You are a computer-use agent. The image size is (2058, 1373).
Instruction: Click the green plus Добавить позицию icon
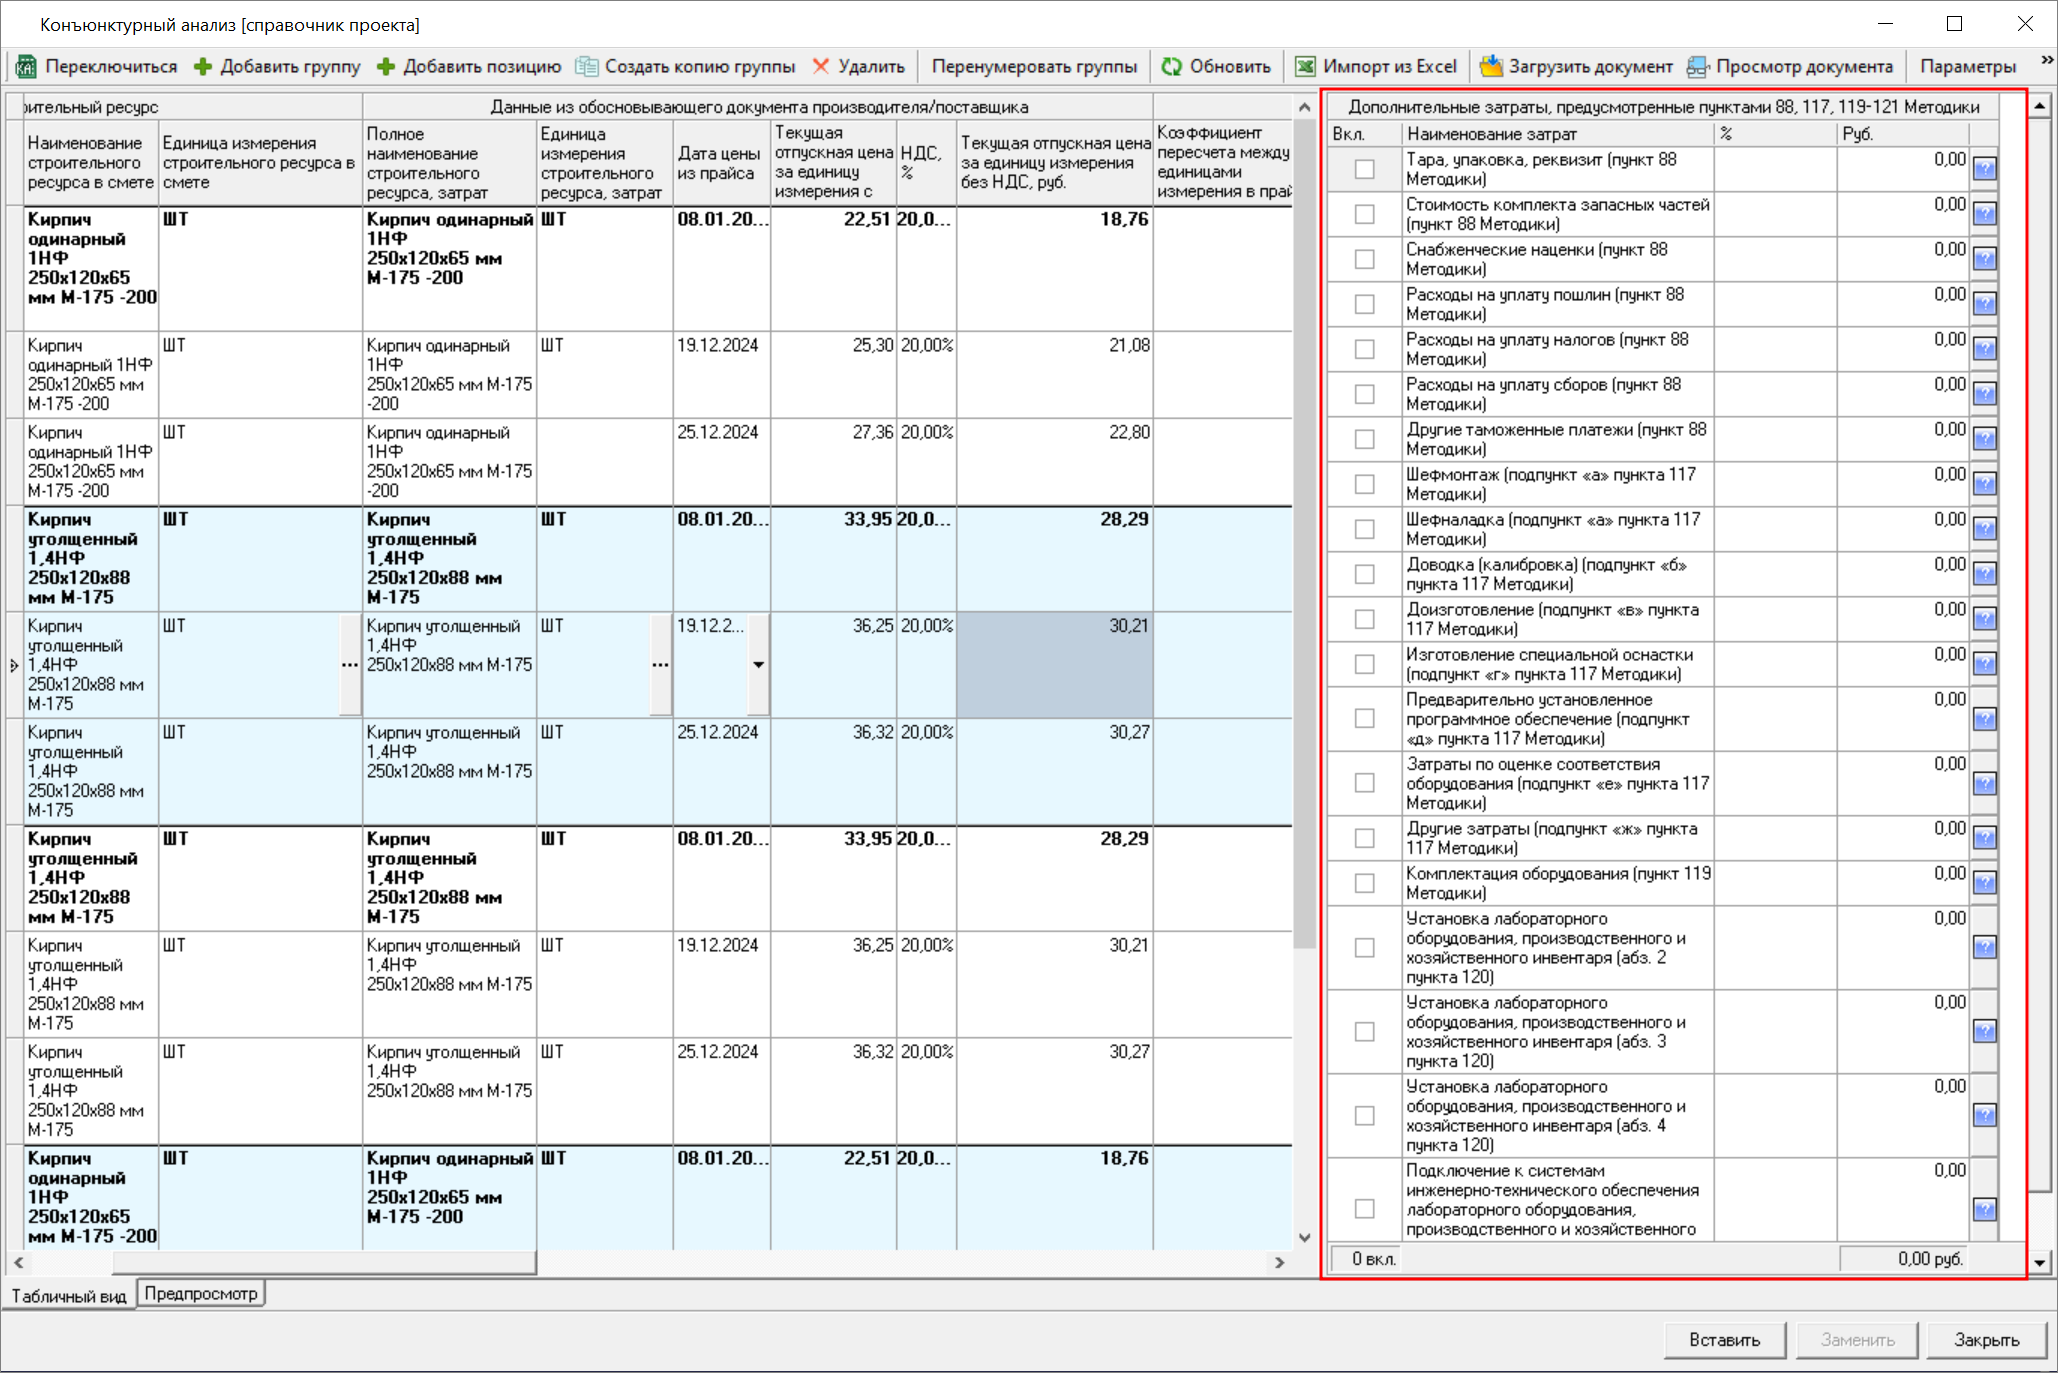point(386,67)
